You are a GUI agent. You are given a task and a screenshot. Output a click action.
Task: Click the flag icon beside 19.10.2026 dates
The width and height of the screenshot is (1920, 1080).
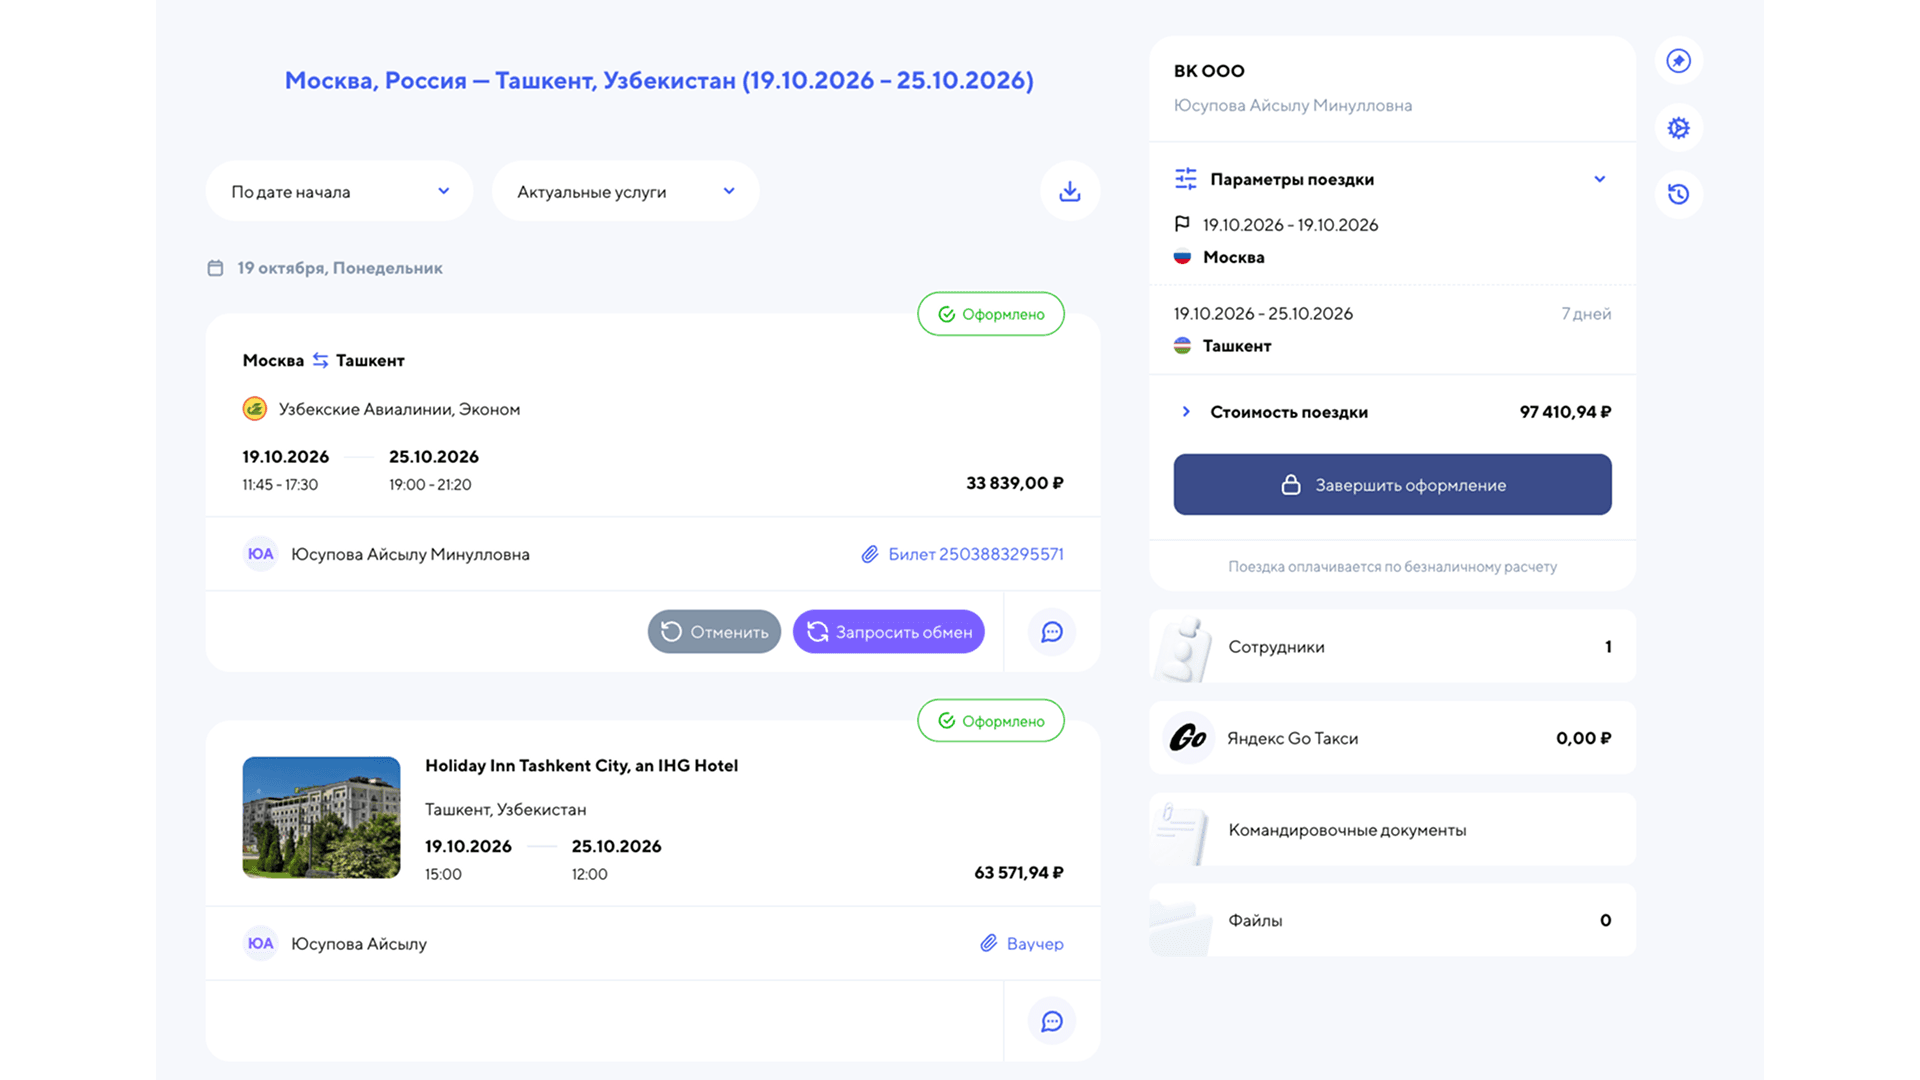[x=1182, y=224]
